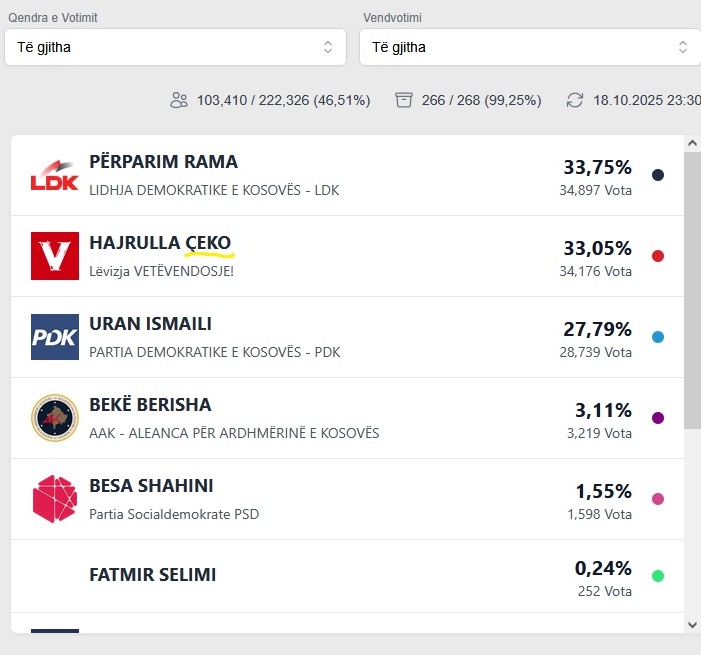
Task: Click the AAK party emblem
Action: 55,418
